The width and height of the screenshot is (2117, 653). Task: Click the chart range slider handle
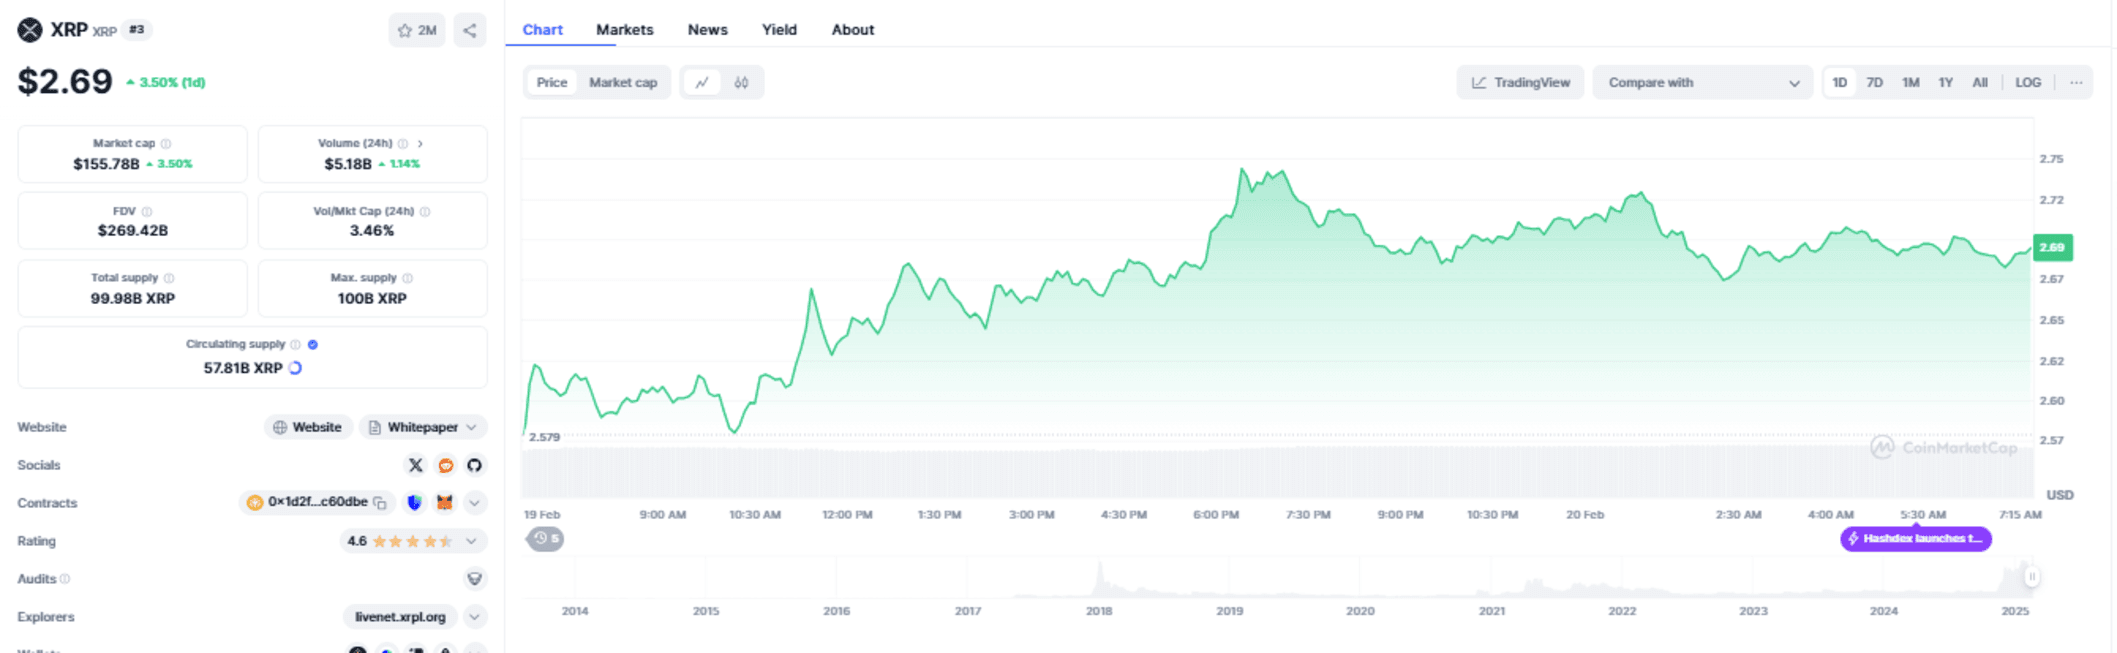point(2031,577)
